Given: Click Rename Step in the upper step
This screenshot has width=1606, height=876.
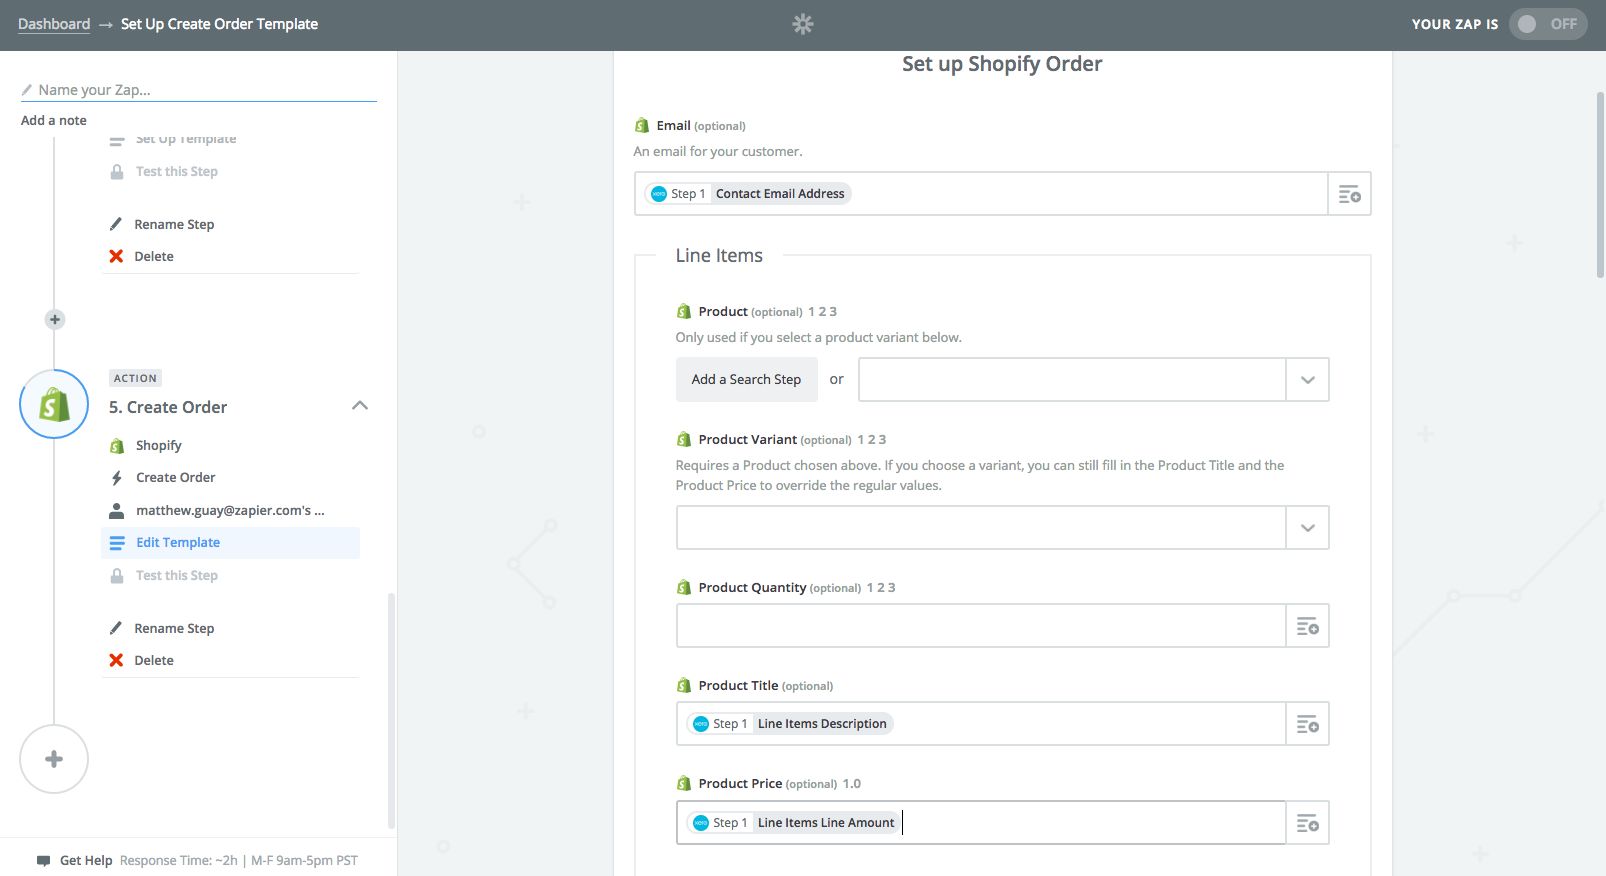Looking at the screenshot, I should [174, 224].
